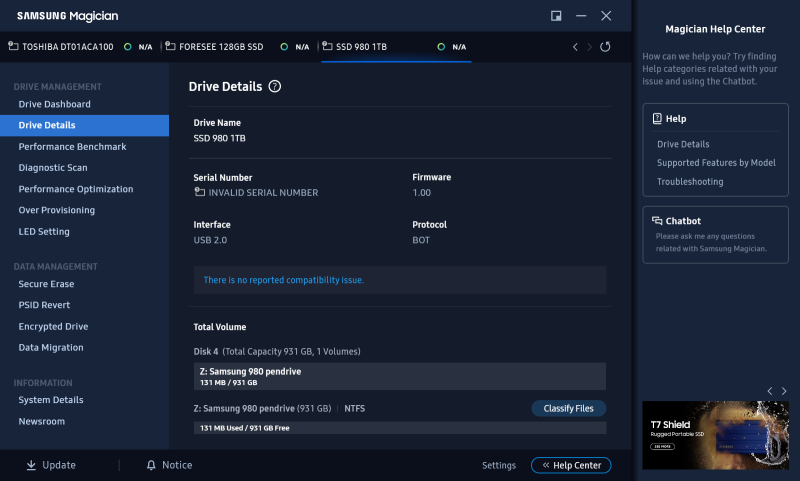Show next drive with right arrow
800x481 pixels.
589,47
